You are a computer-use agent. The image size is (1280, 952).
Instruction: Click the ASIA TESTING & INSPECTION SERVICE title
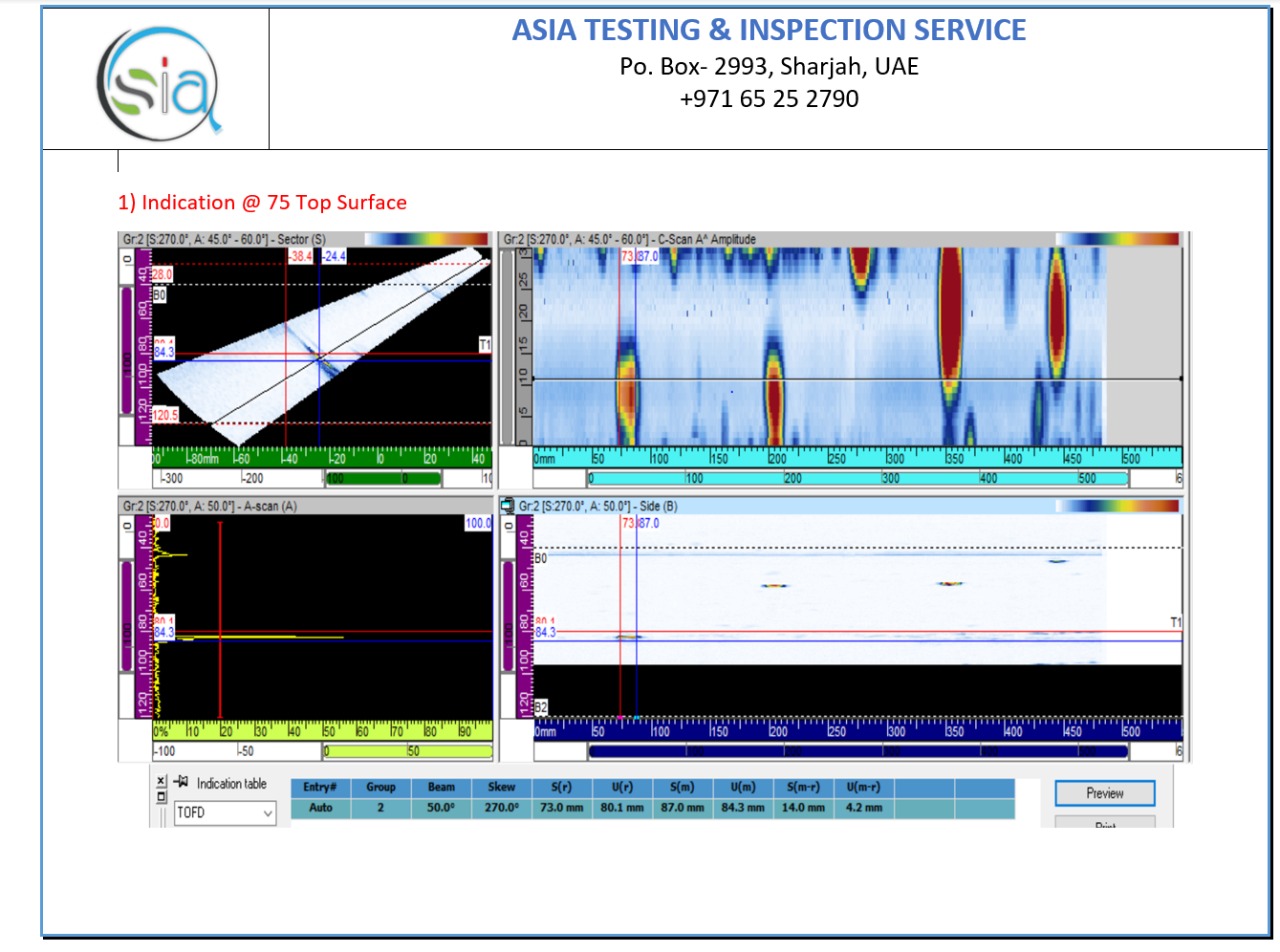[769, 30]
